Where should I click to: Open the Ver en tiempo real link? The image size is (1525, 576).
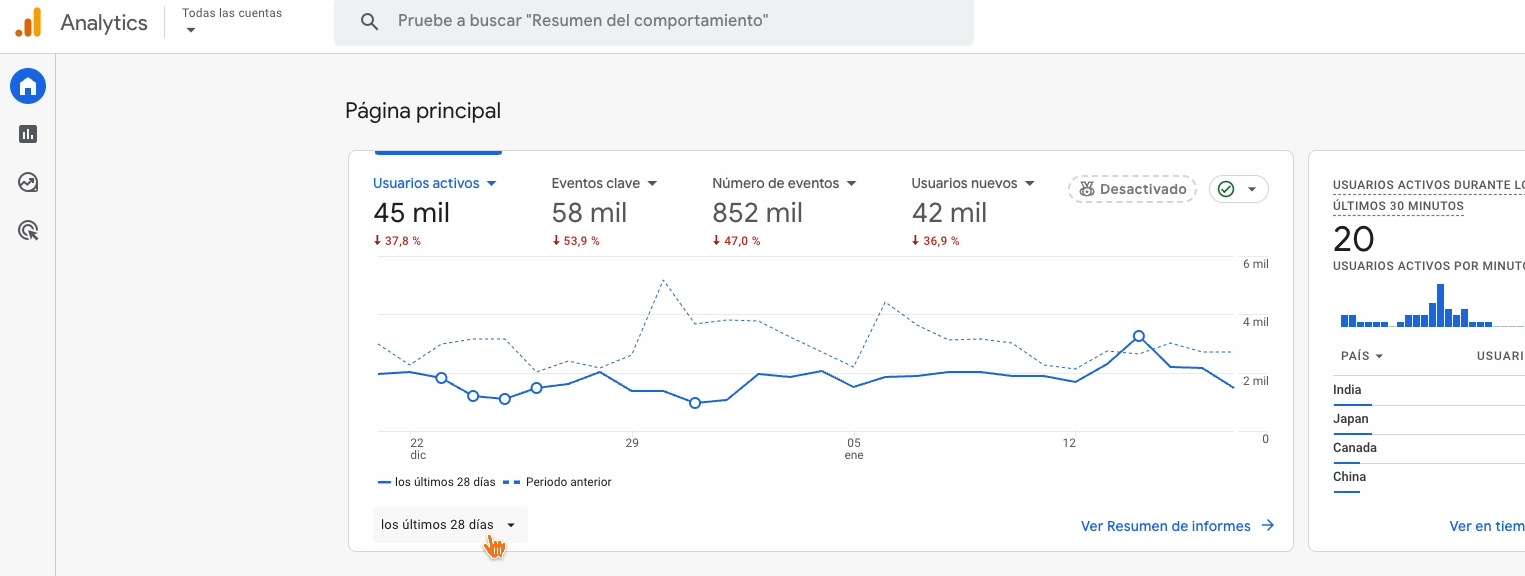coord(1486,526)
